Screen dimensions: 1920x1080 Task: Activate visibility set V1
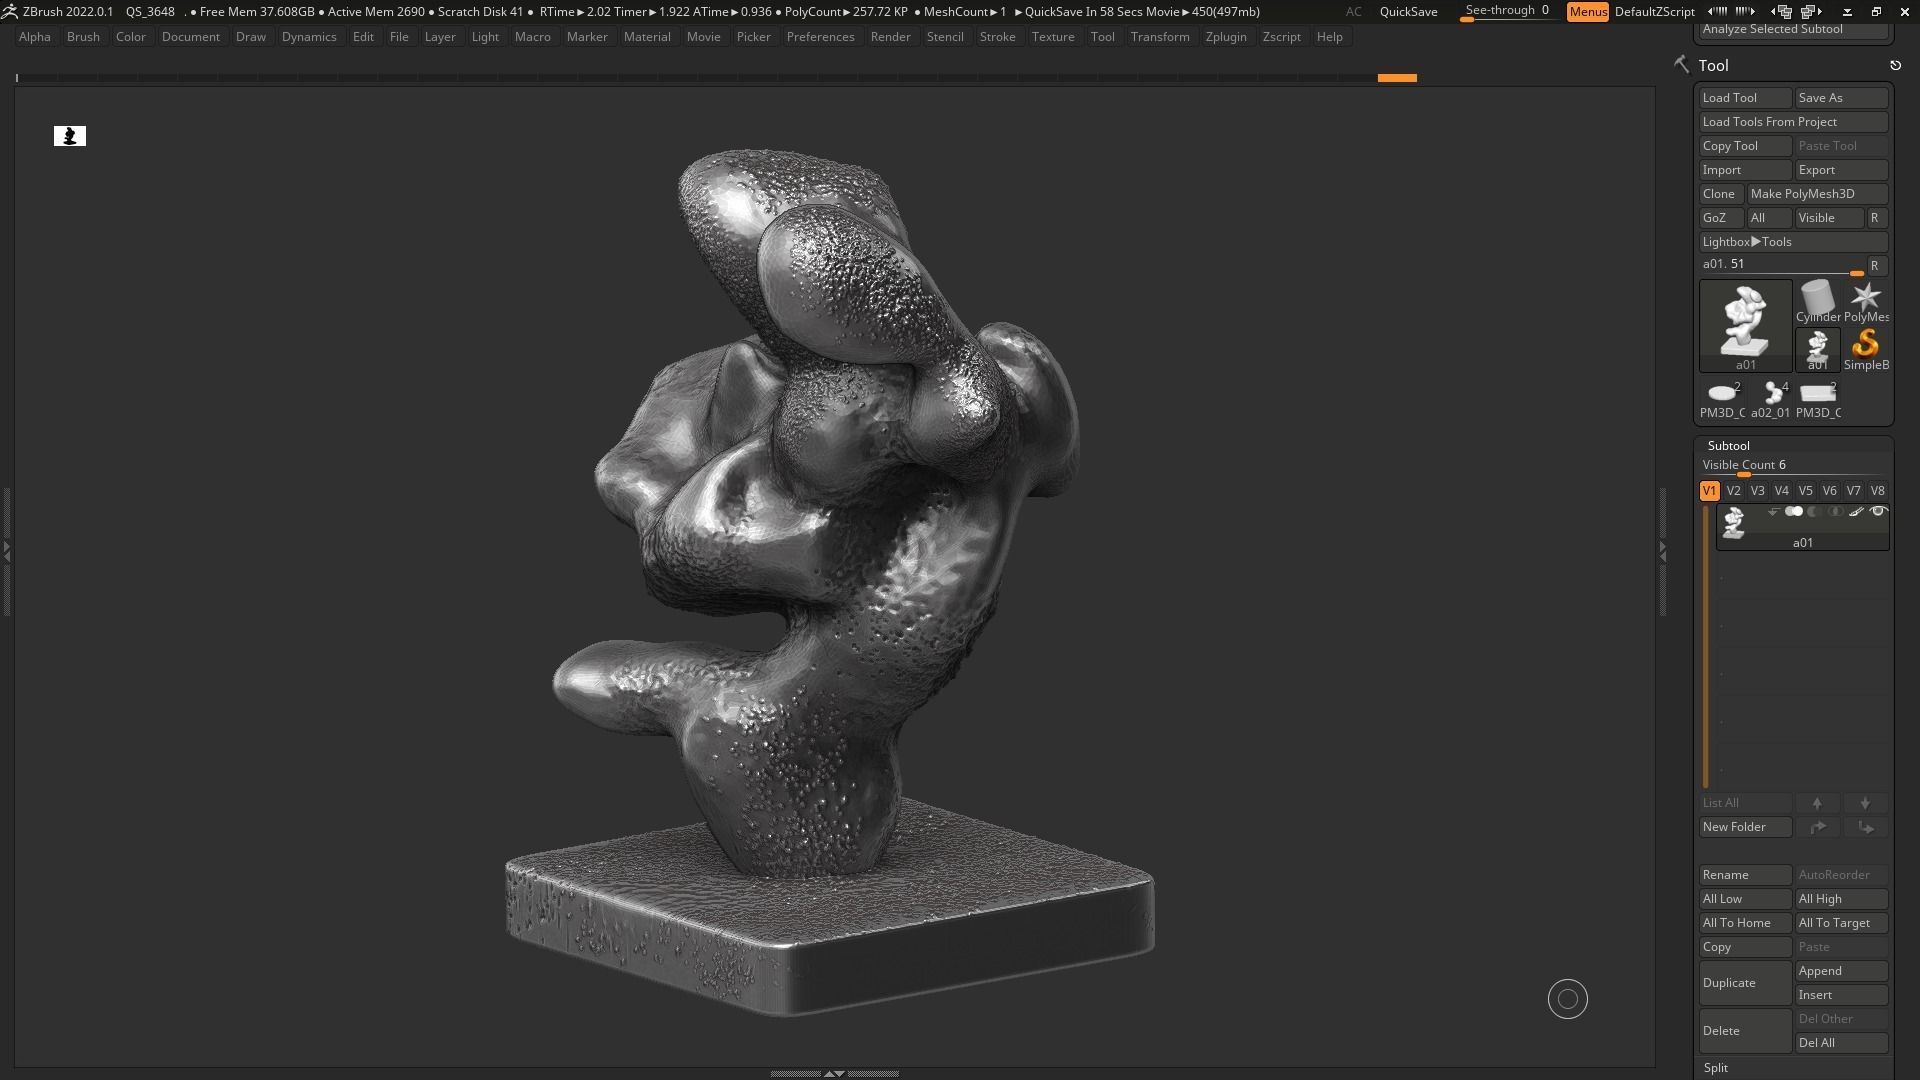tap(1709, 491)
